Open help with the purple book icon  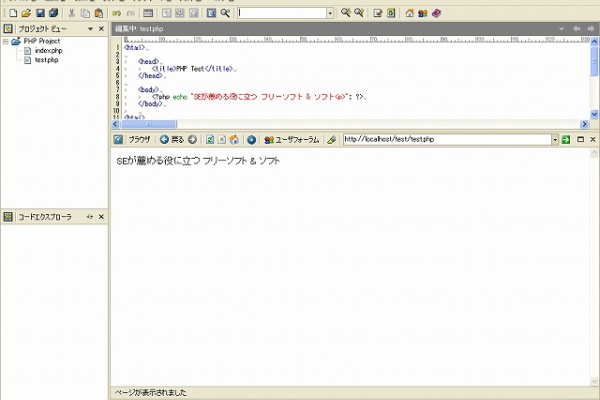436,13
